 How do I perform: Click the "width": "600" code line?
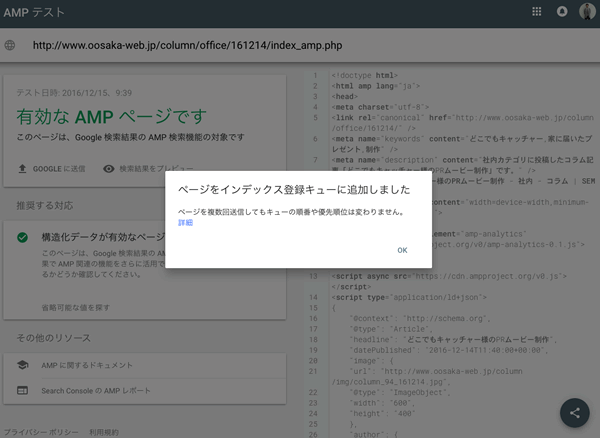pos(382,403)
